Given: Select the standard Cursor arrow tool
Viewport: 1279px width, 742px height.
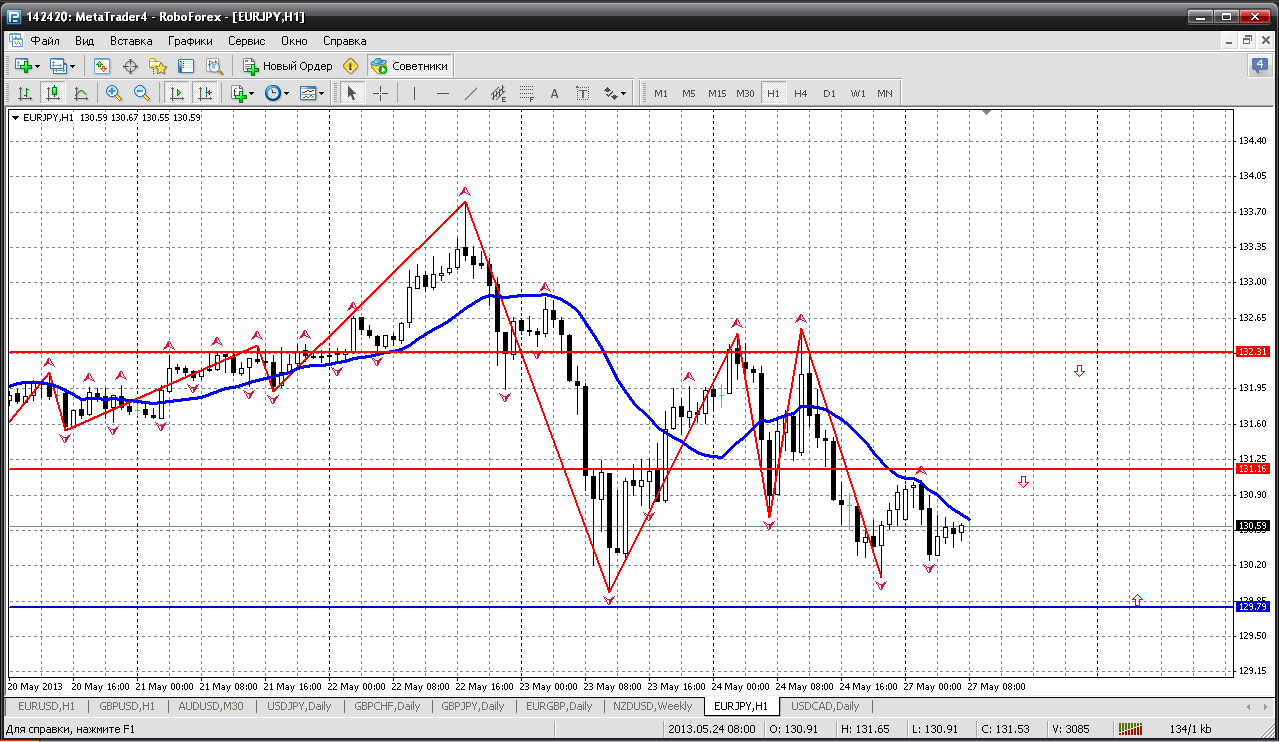Looking at the screenshot, I should [351, 93].
